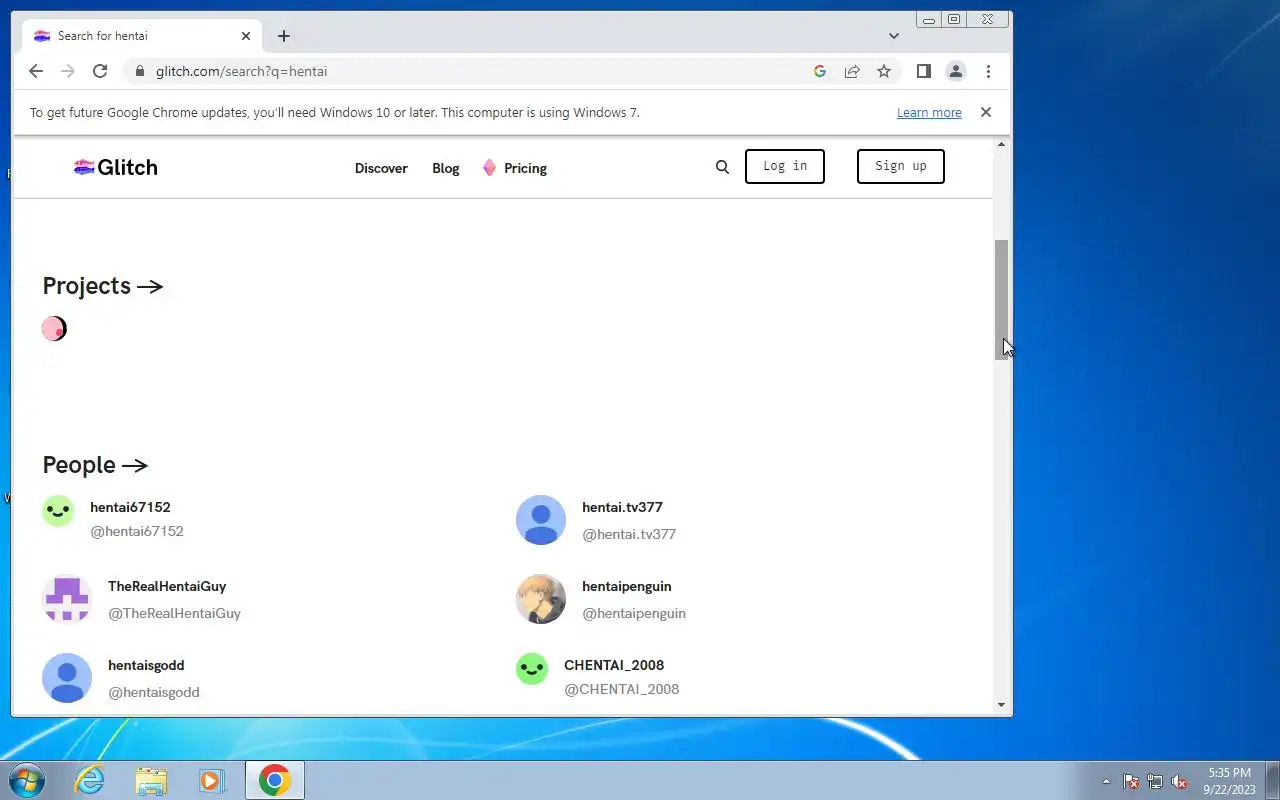Click the @hentaisgodd handle text
1280x800 pixels.
(x=154, y=692)
